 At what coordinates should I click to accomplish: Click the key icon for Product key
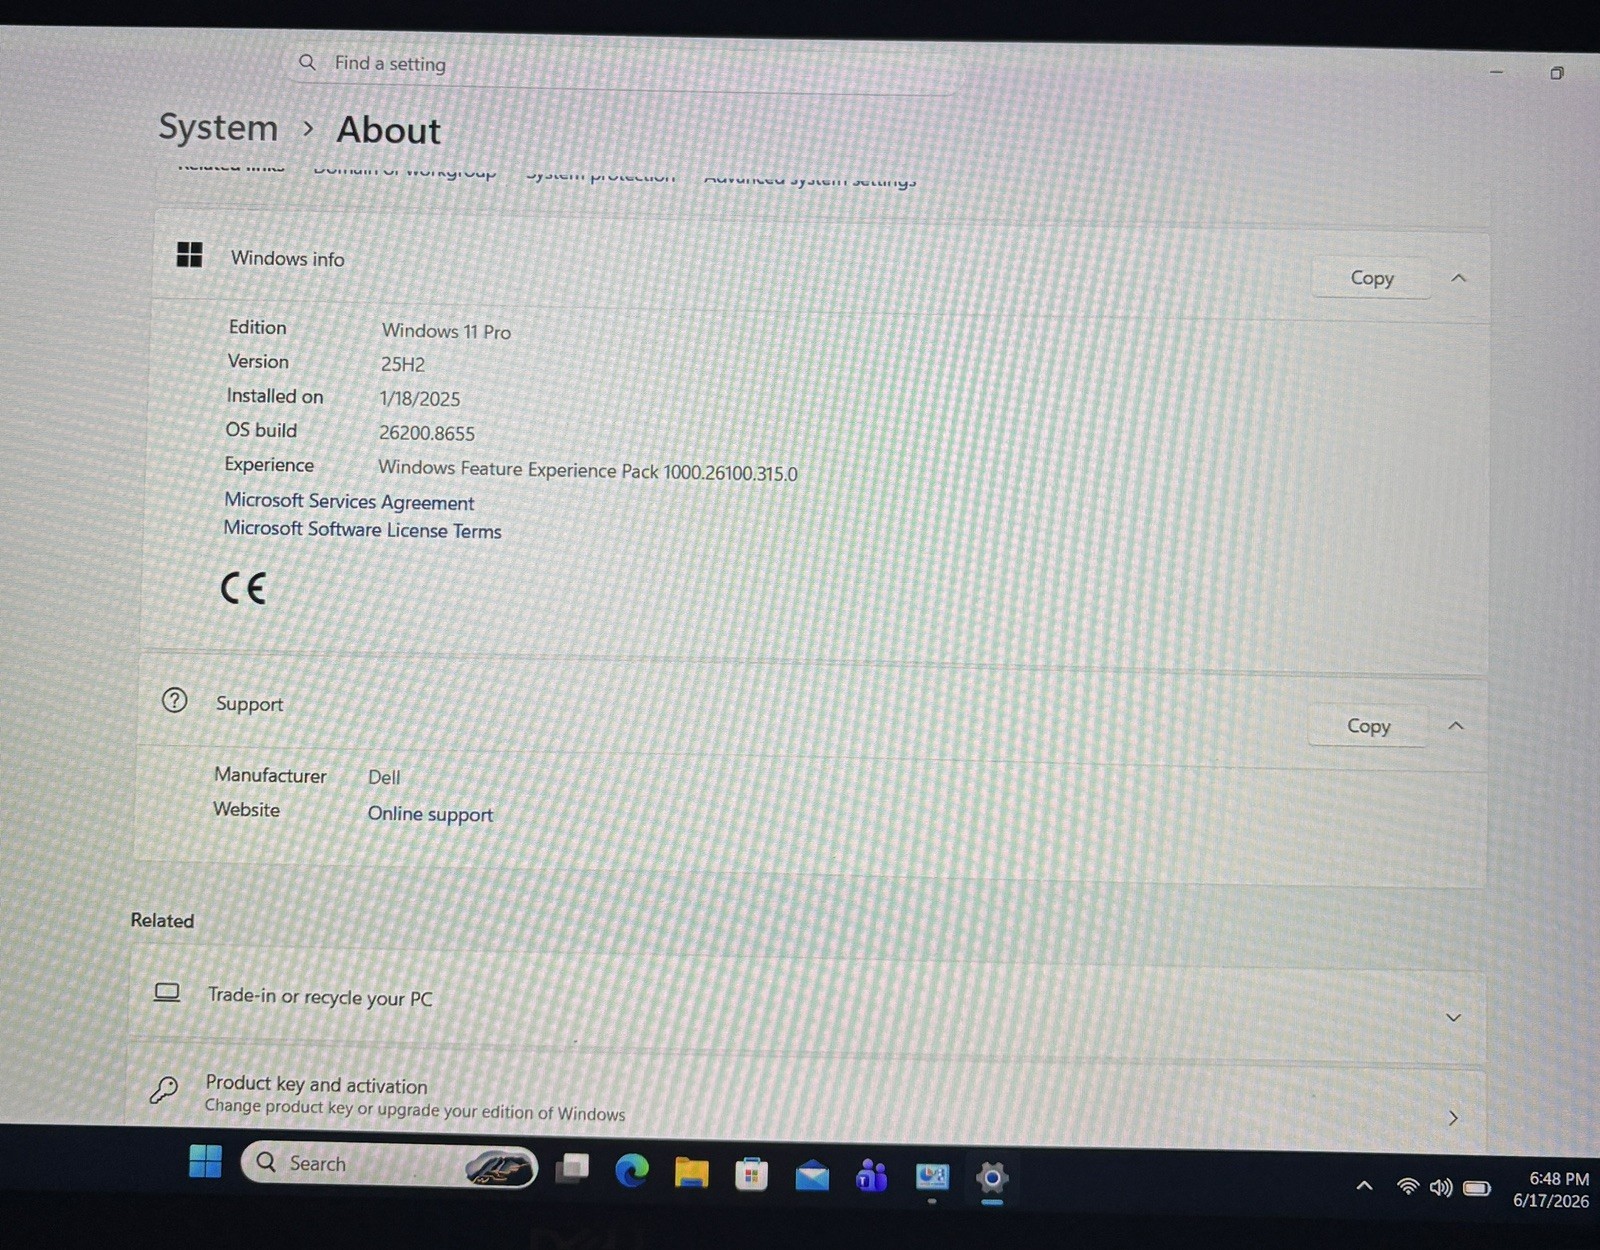tap(164, 1089)
